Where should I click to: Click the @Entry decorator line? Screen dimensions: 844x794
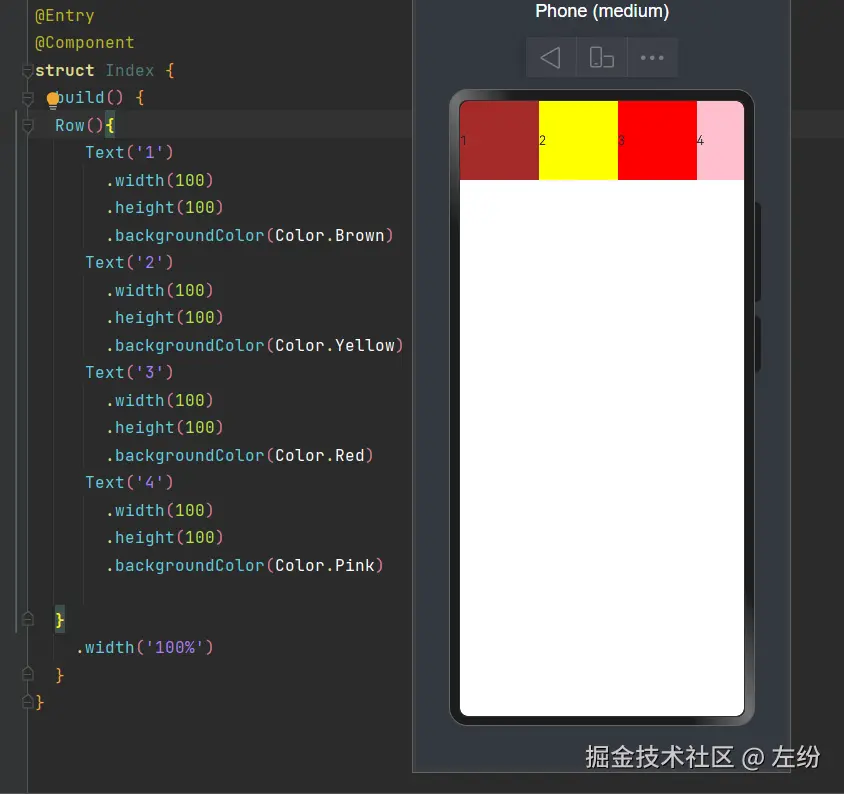65,16
